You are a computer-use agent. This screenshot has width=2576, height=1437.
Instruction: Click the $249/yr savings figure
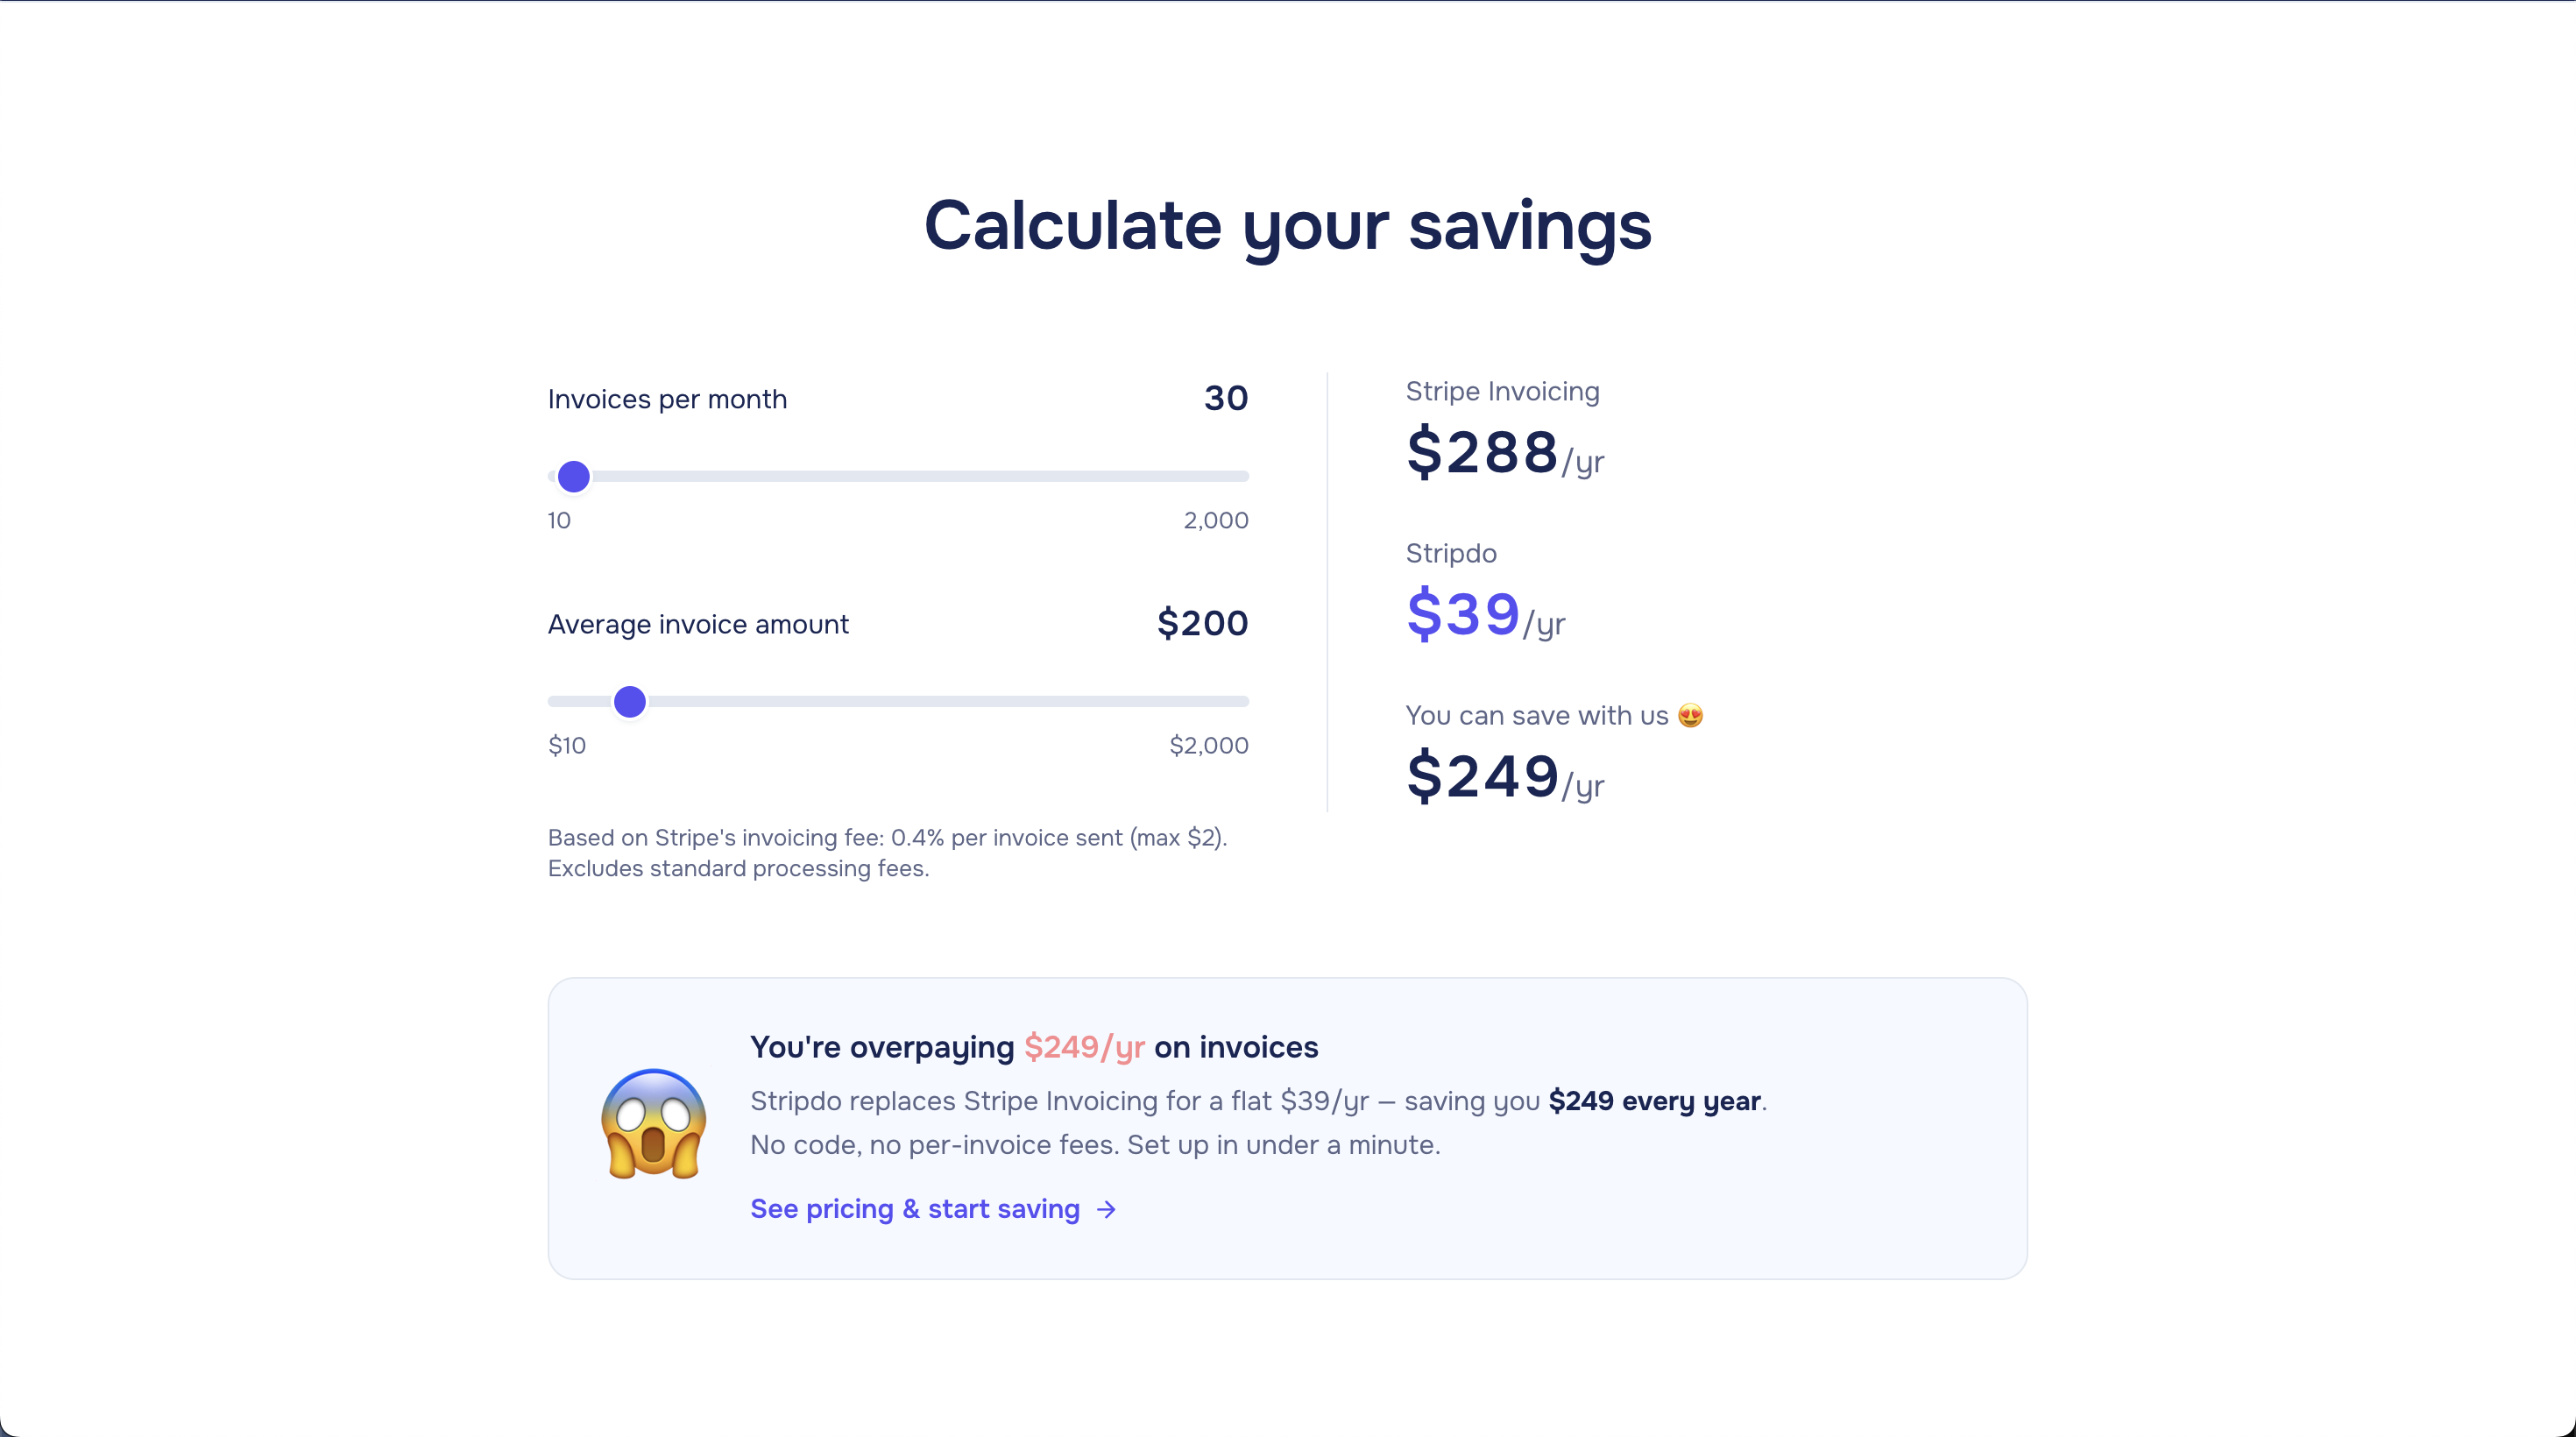click(1481, 779)
